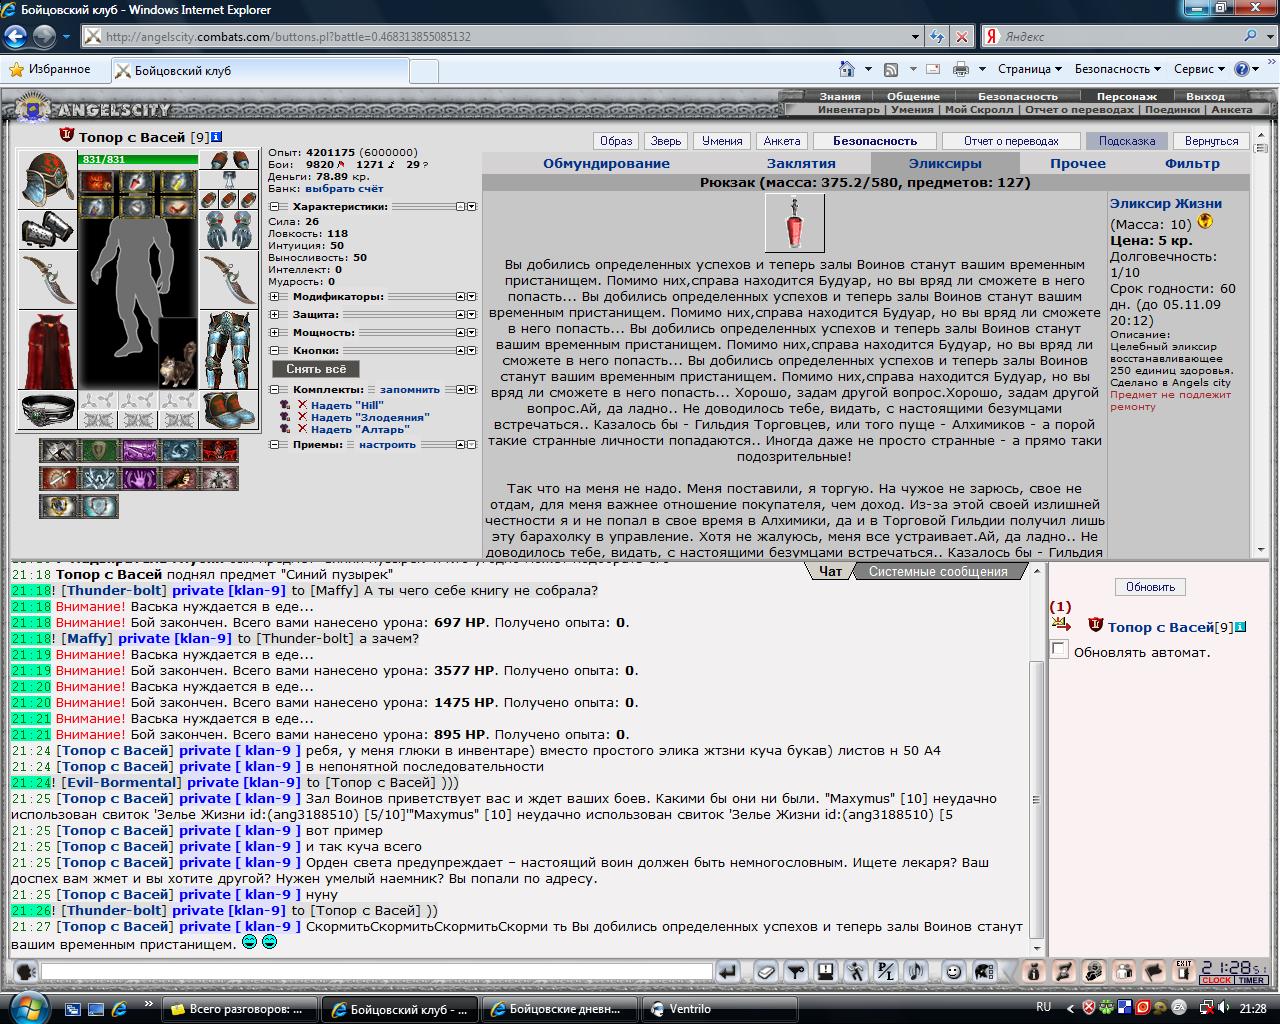Viewport: 1280px width, 1024px height.
Task: Click the equipped ring belt slot
Action: pyautogui.click(x=47, y=411)
